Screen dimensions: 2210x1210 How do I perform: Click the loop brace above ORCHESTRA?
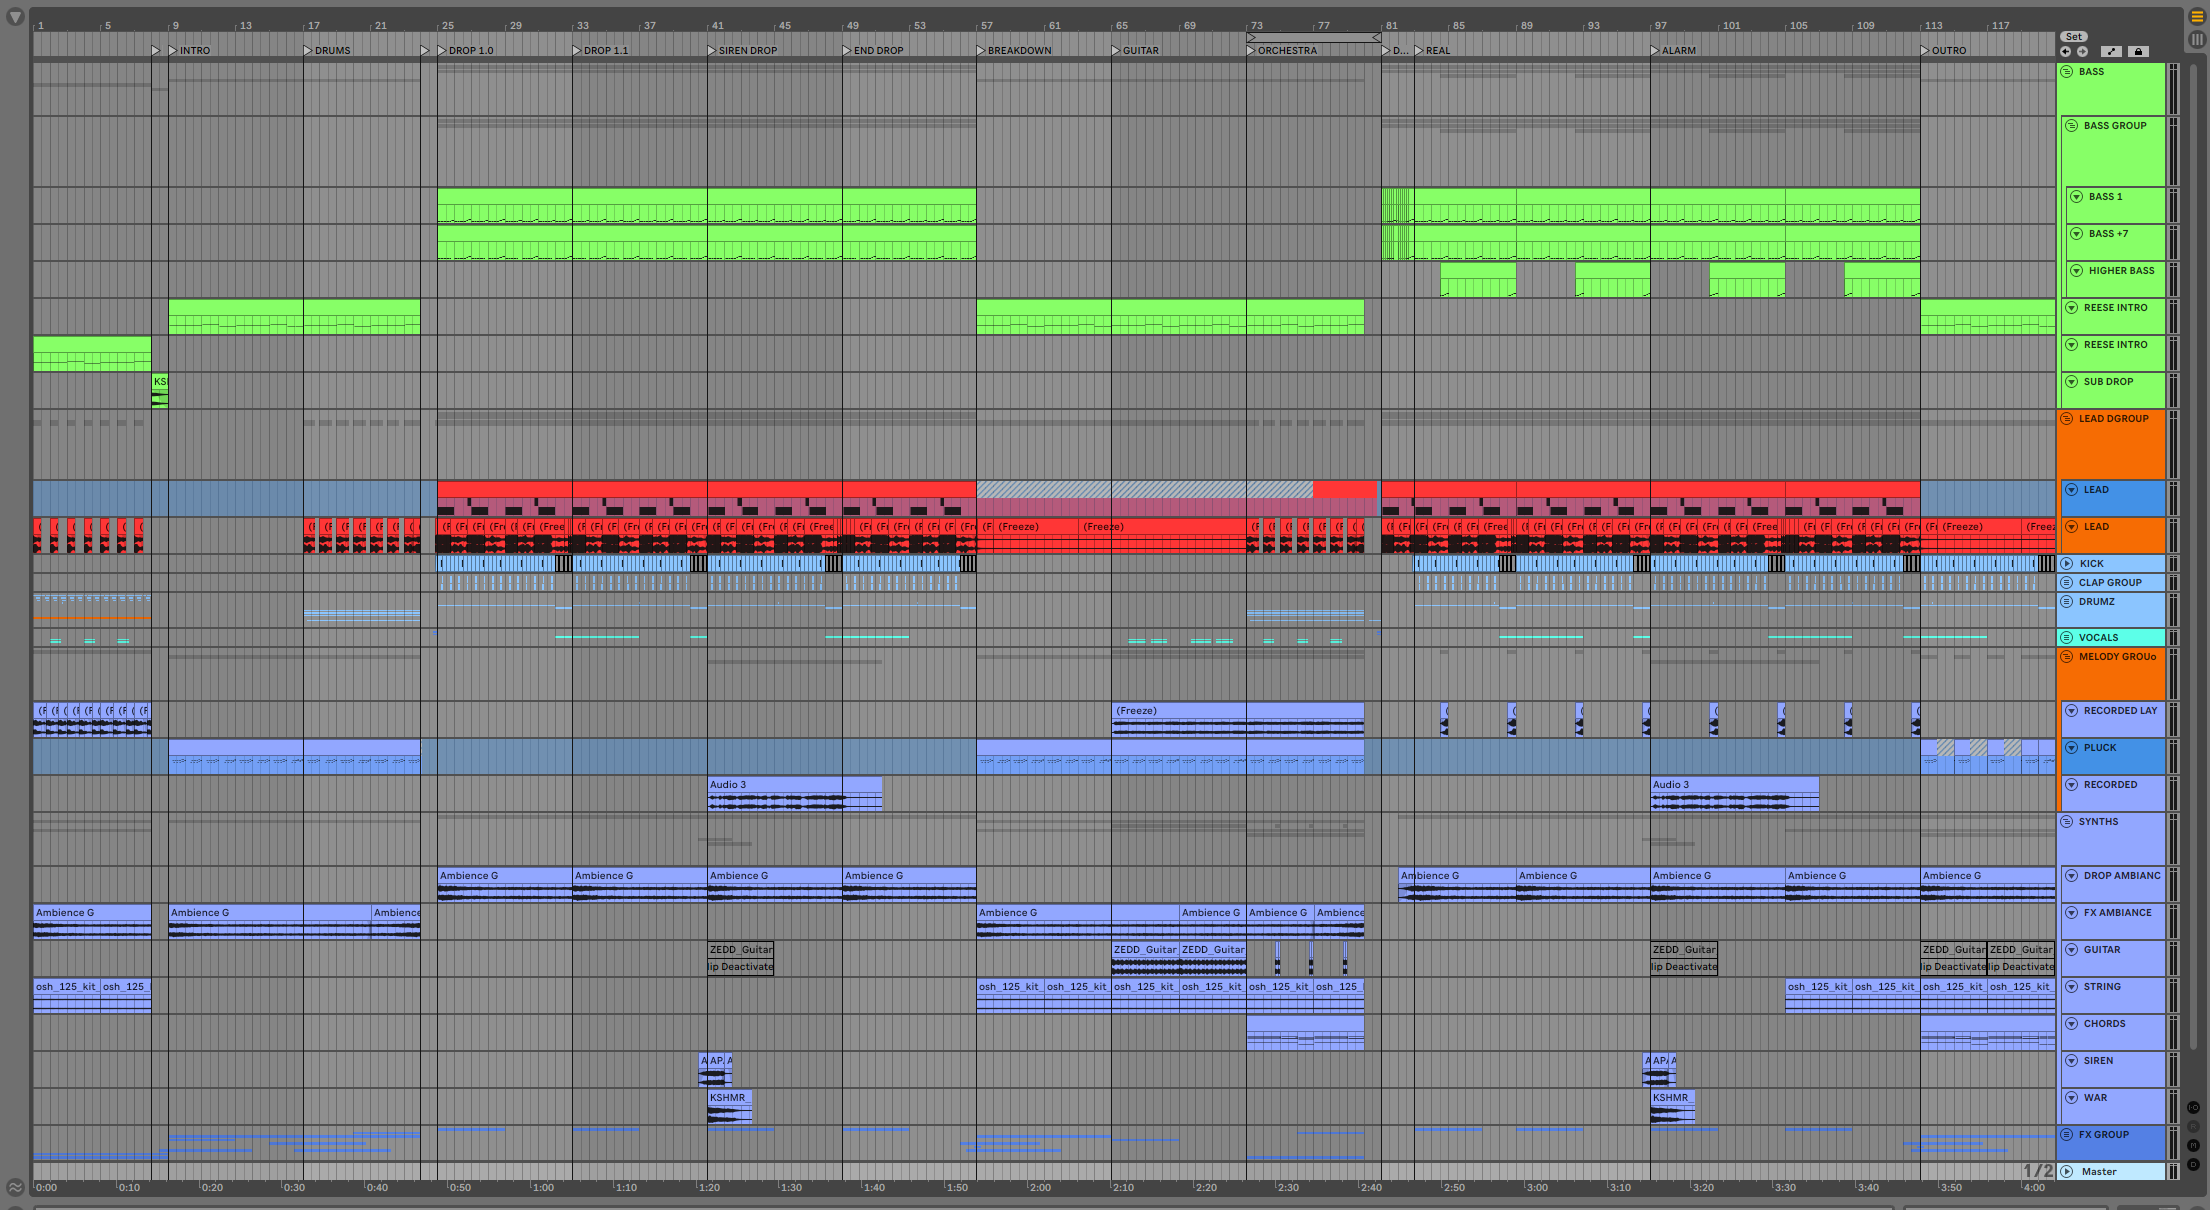1313,38
